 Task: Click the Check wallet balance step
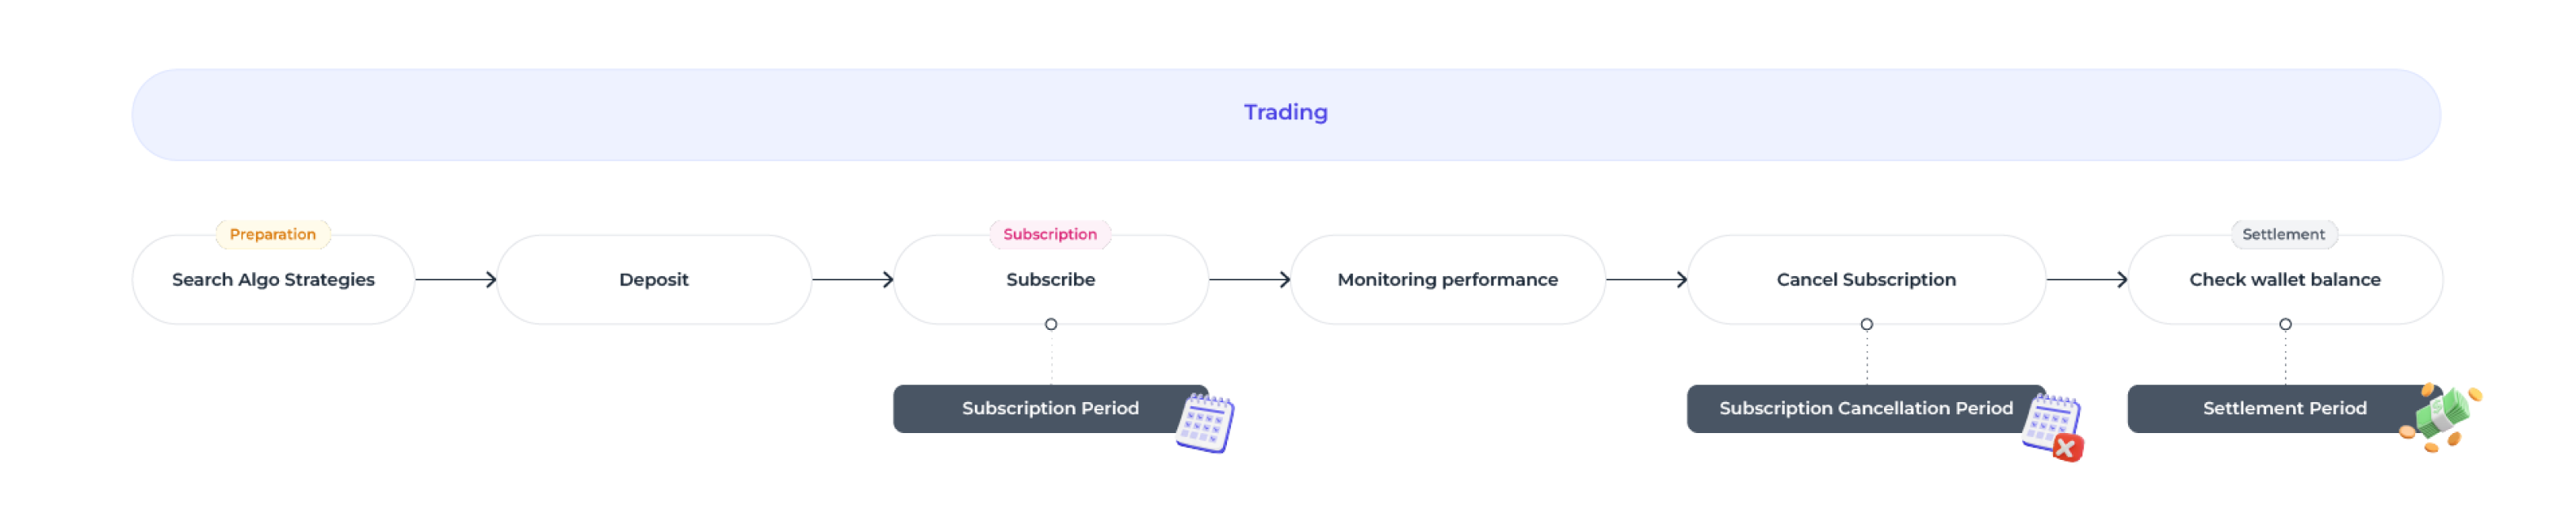(2285, 280)
